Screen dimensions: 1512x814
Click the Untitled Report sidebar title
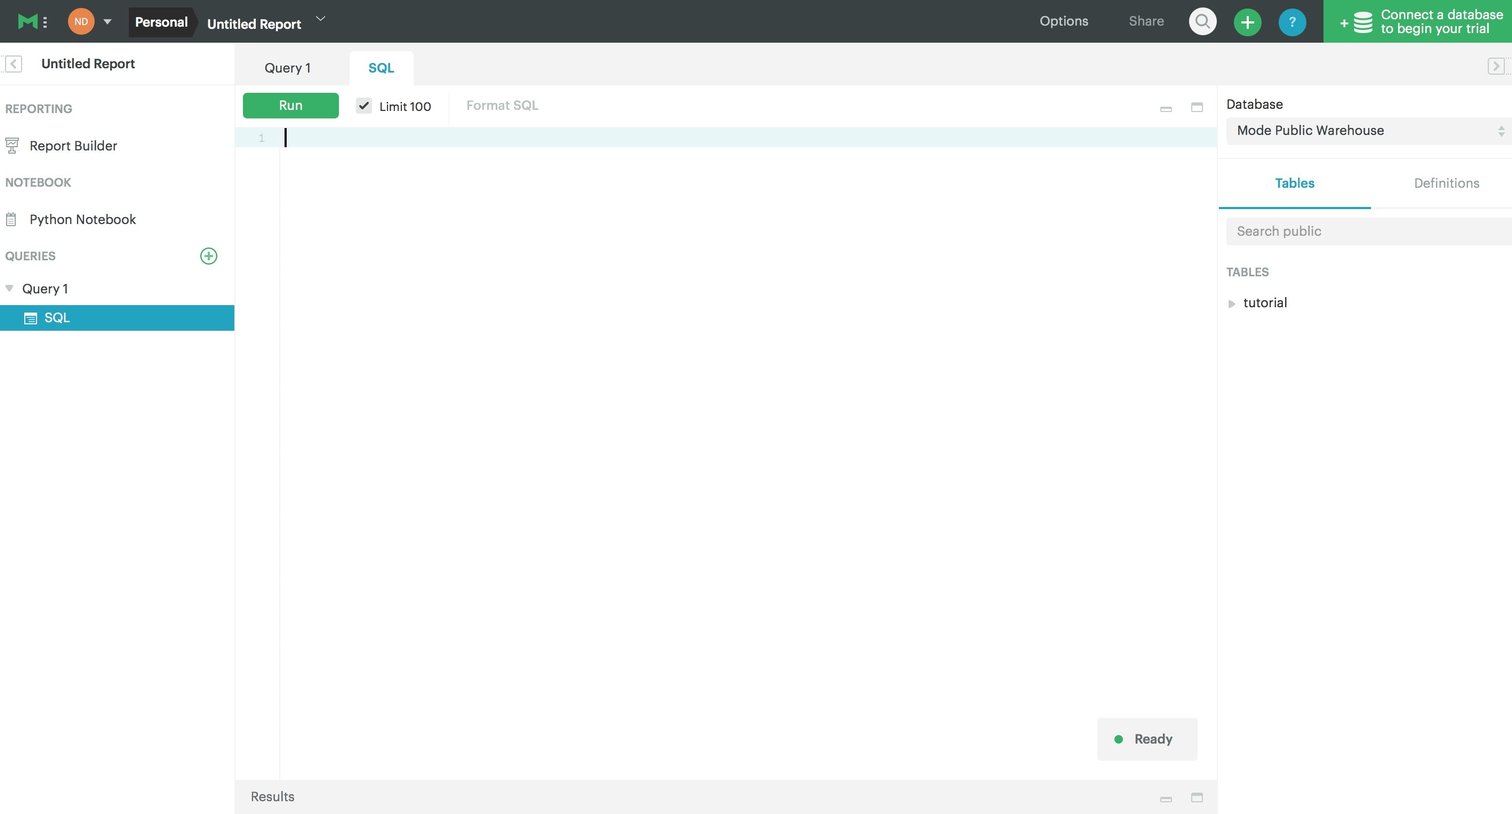tap(88, 64)
